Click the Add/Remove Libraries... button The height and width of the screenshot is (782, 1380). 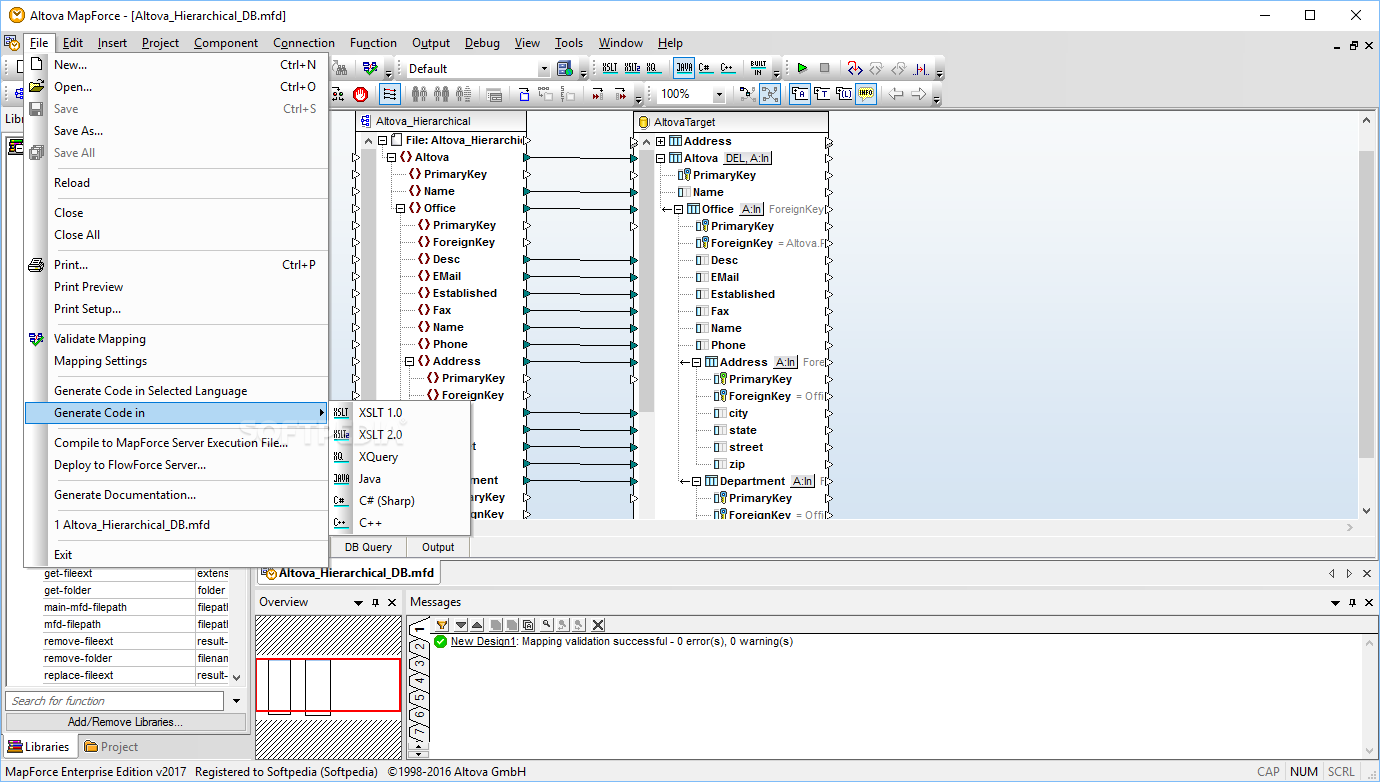pyautogui.click(x=125, y=722)
